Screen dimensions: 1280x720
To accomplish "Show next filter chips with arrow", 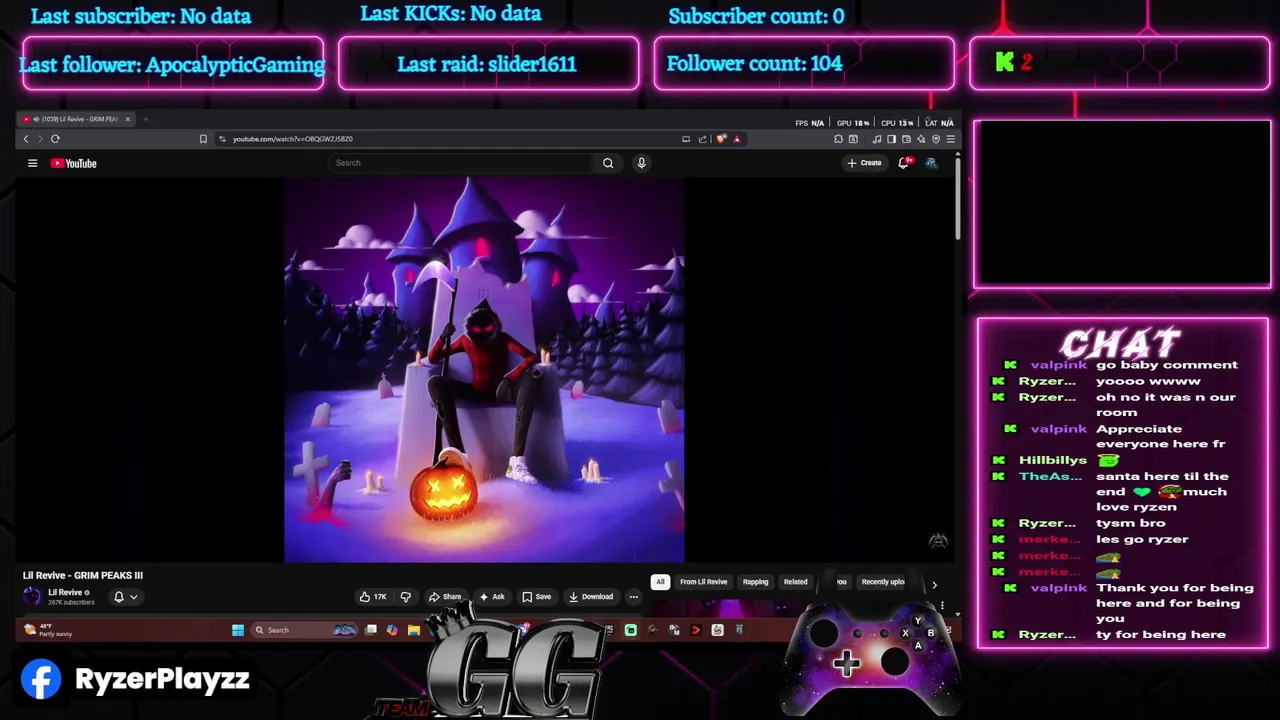I will pyautogui.click(x=934, y=585).
